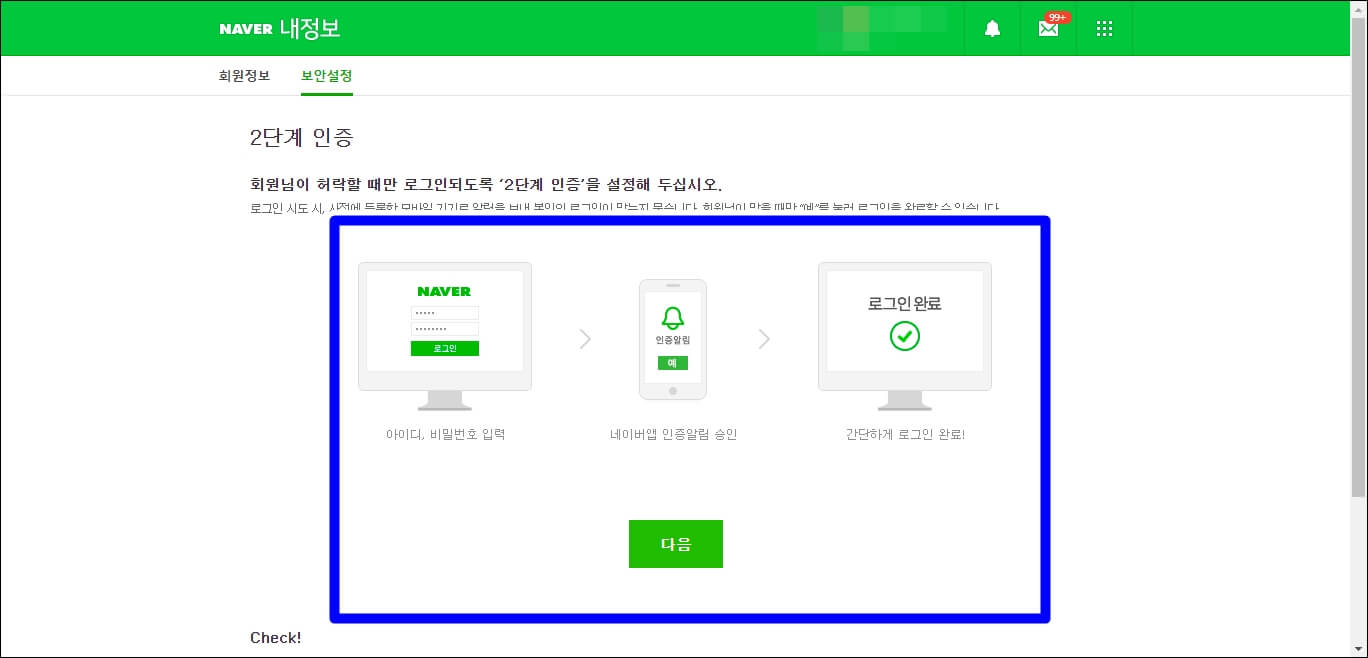Click the text 네이버앱 인증알림 승인
Viewport: 1368px width, 658px height.
click(x=673, y=435)
